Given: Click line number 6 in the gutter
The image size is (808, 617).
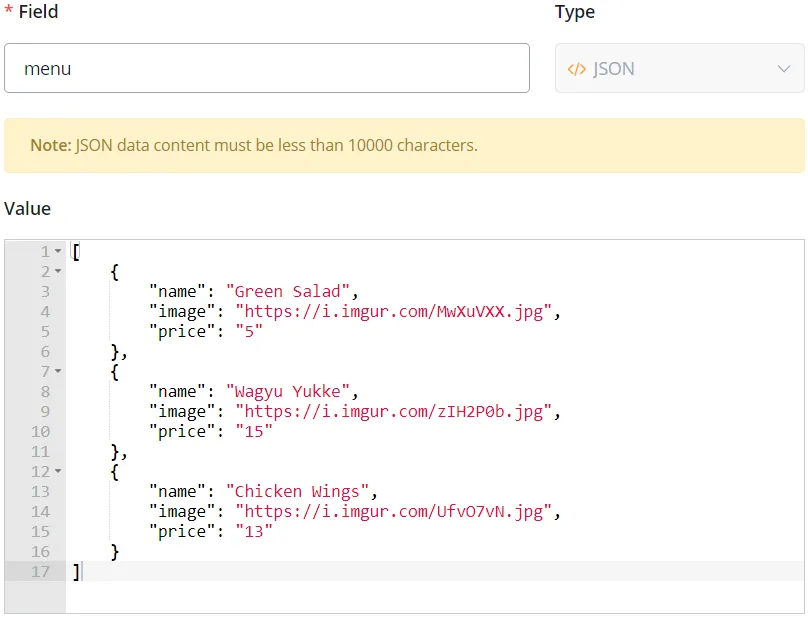Looking at the screenshot, I should tap(45, 352).
